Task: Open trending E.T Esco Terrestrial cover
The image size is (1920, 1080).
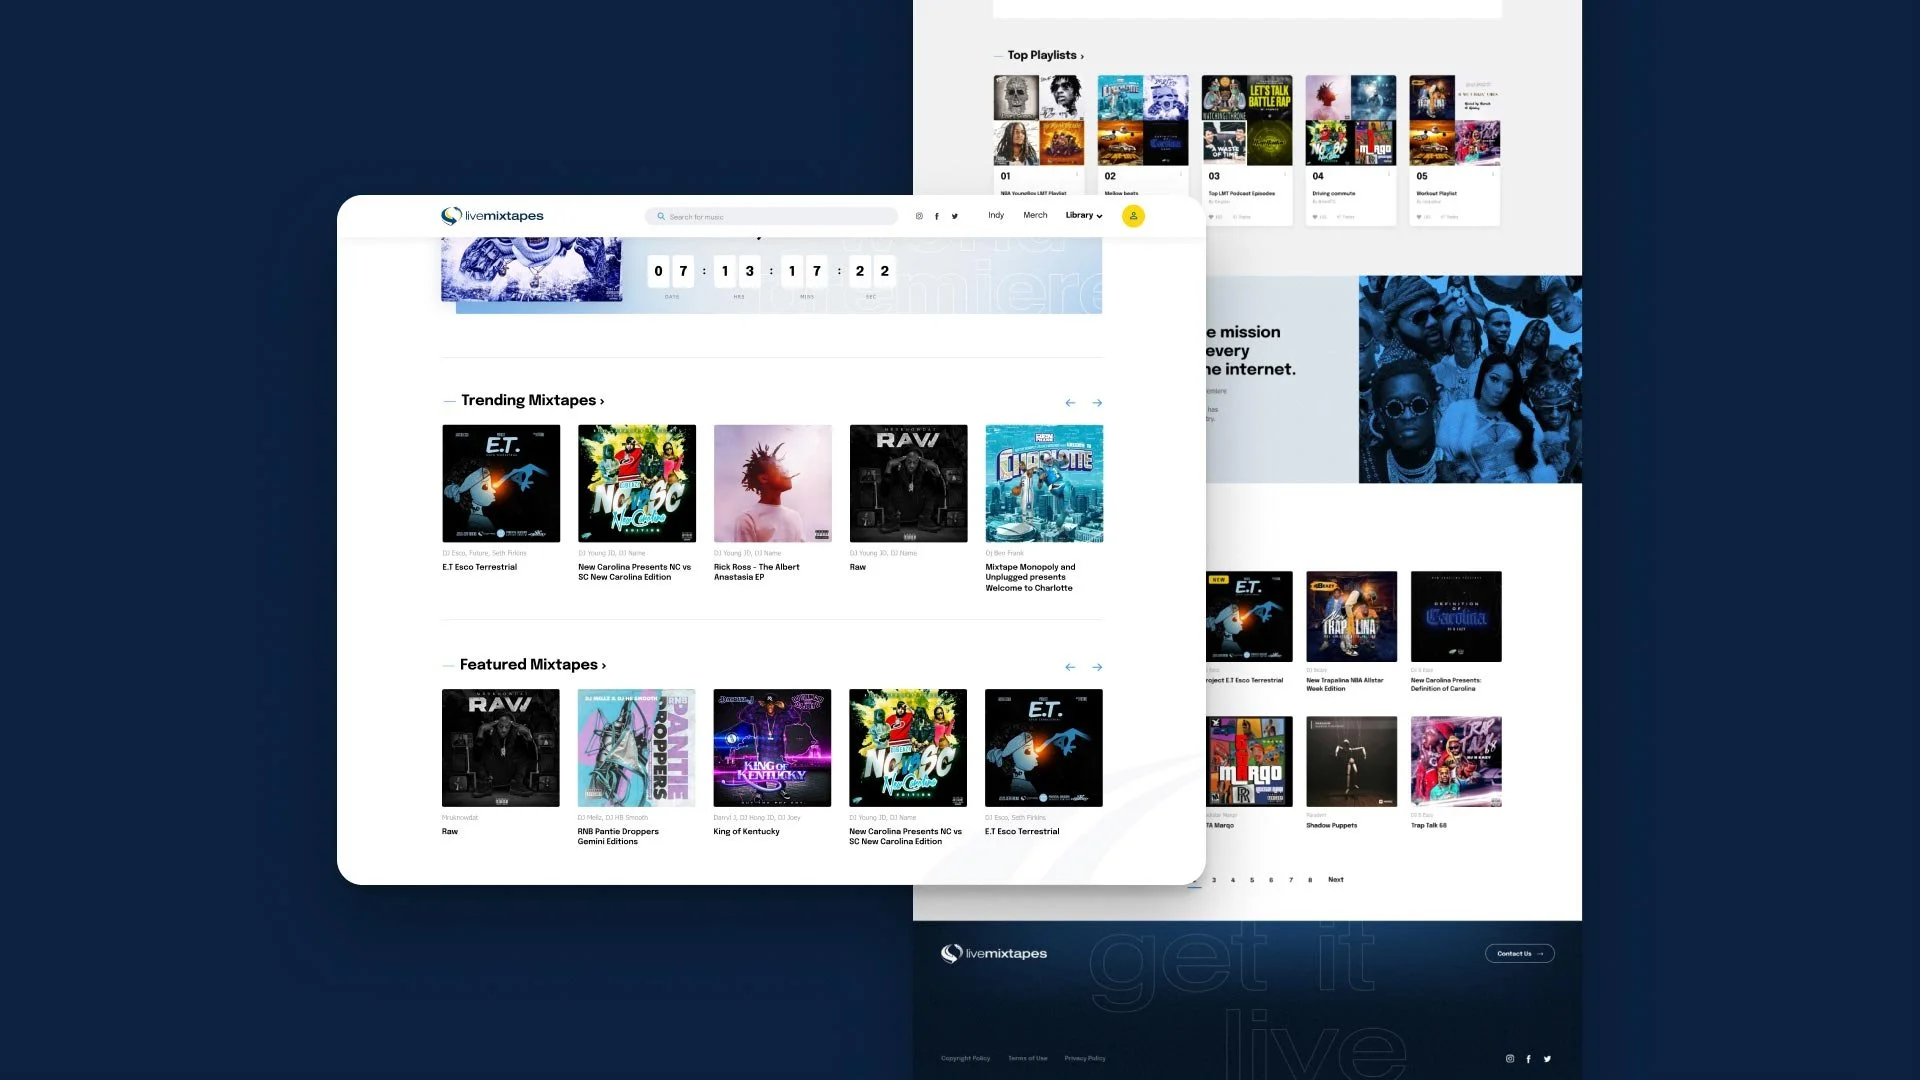Action: [x=501, y=483]
